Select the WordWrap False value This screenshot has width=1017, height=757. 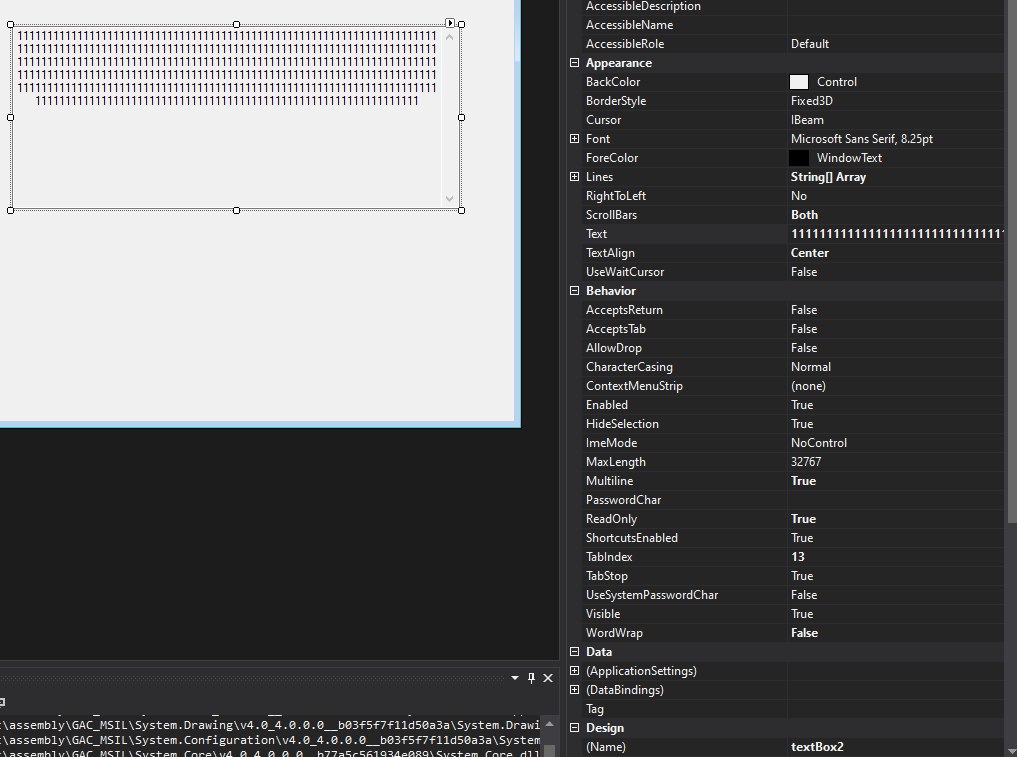[804, 632]
